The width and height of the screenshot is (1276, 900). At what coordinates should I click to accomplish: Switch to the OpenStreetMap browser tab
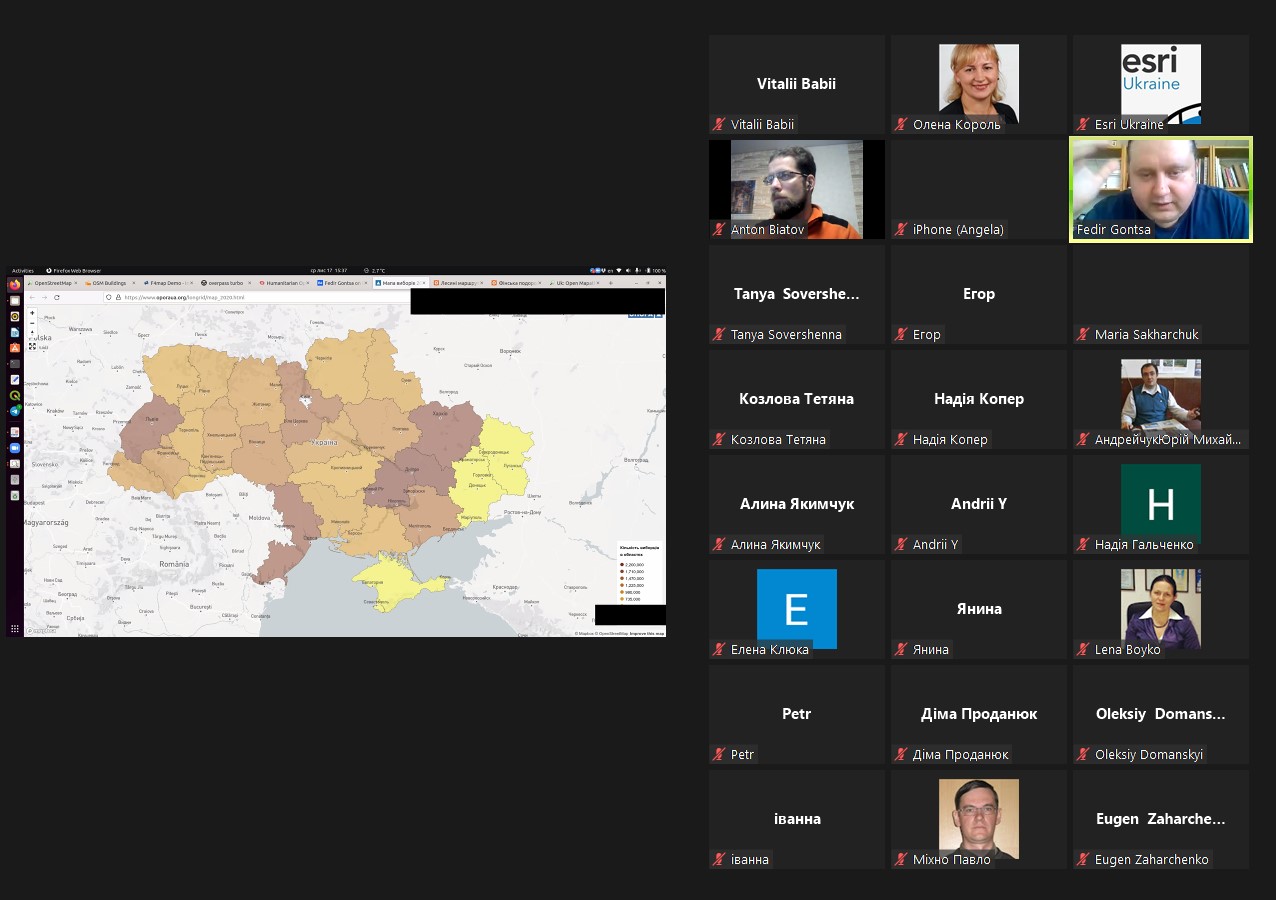54,283
